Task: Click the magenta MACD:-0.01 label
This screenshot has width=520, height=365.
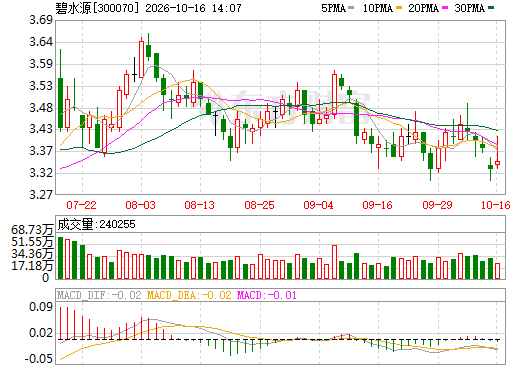Action: coord(267,295)
